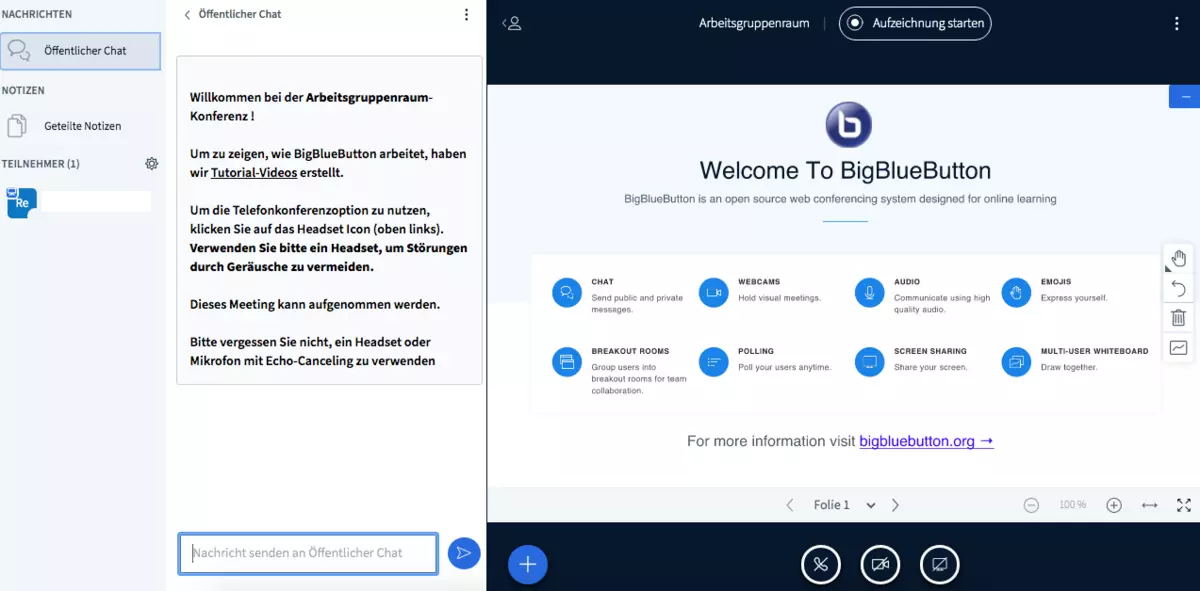Select the hand pan tool on the whiteboard
This screenshot has width=1200, height=591.
pos(1178,257)
